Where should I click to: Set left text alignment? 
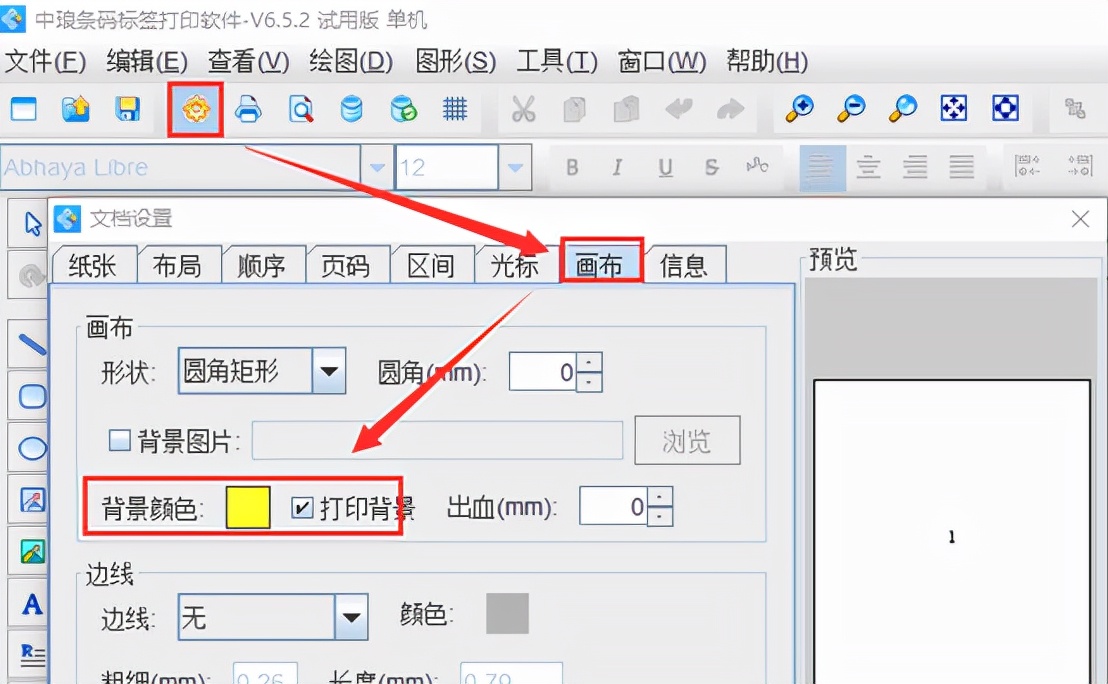(x=823, y=168)
